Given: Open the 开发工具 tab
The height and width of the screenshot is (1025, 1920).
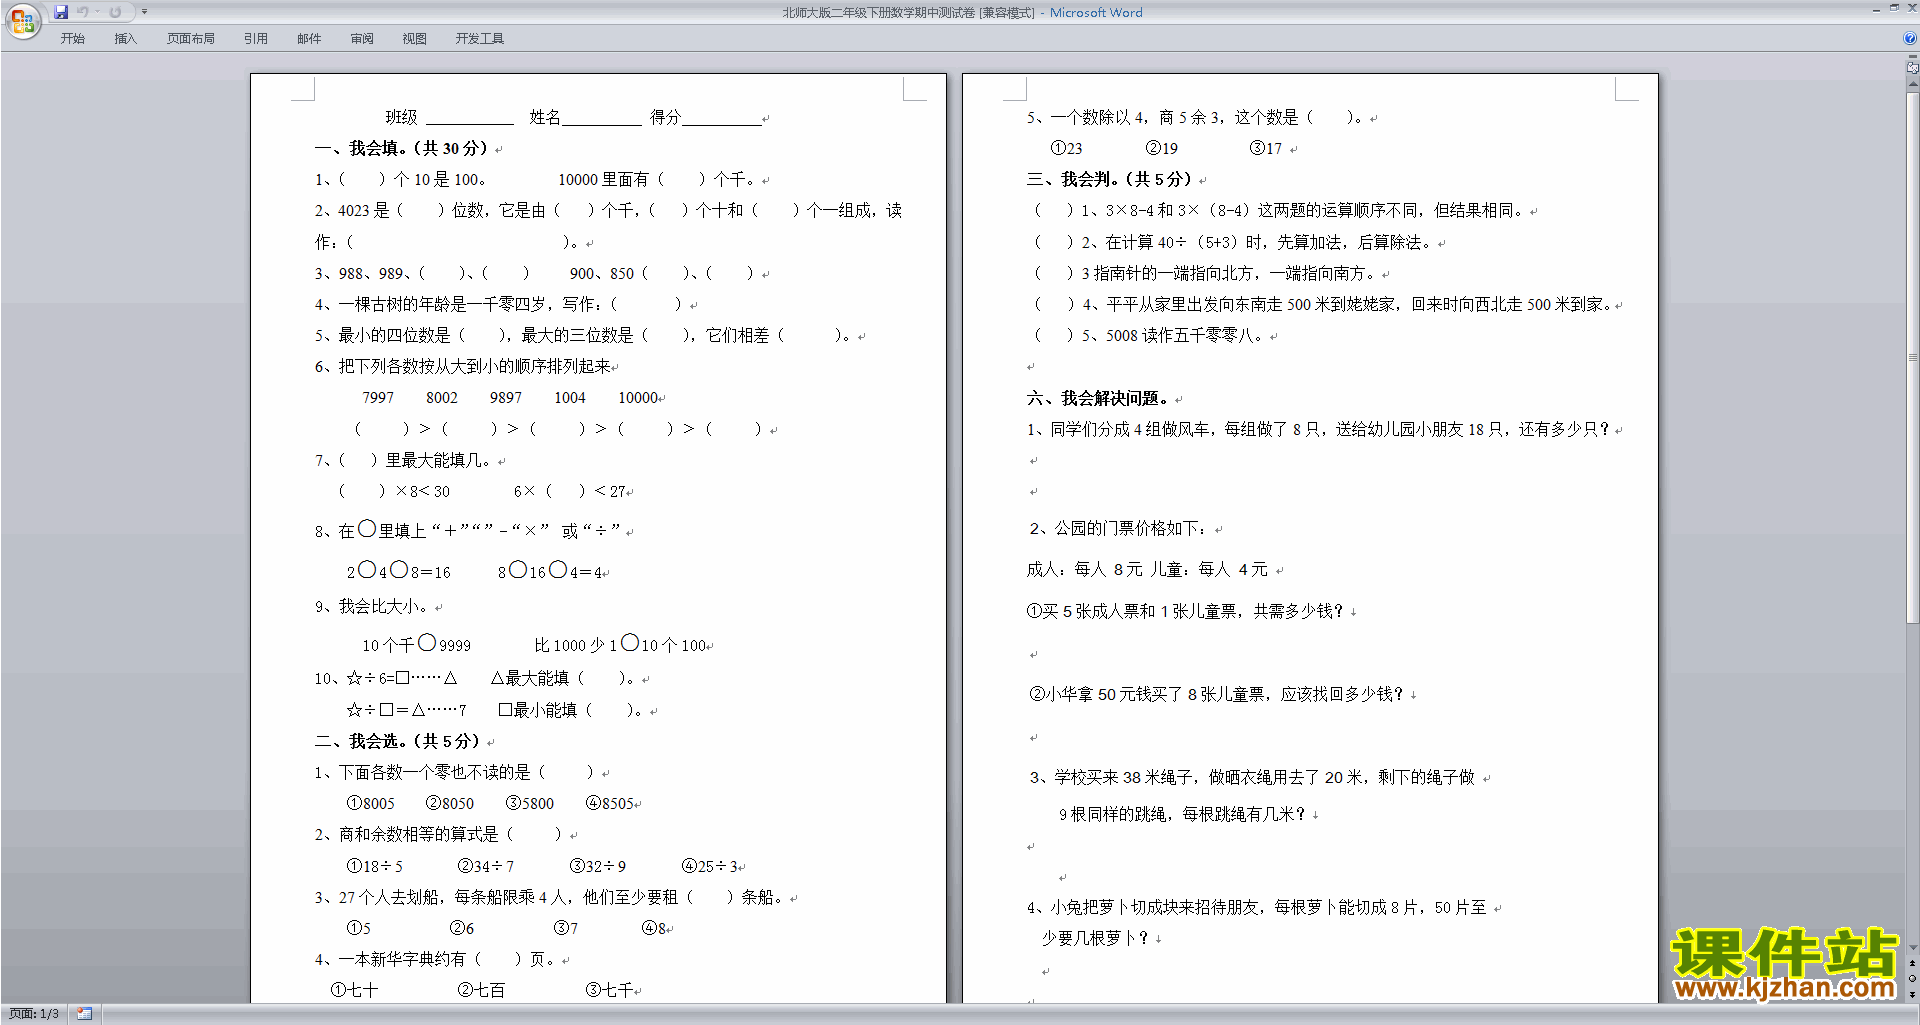Looking at the screenshot, I should (480, 39).
